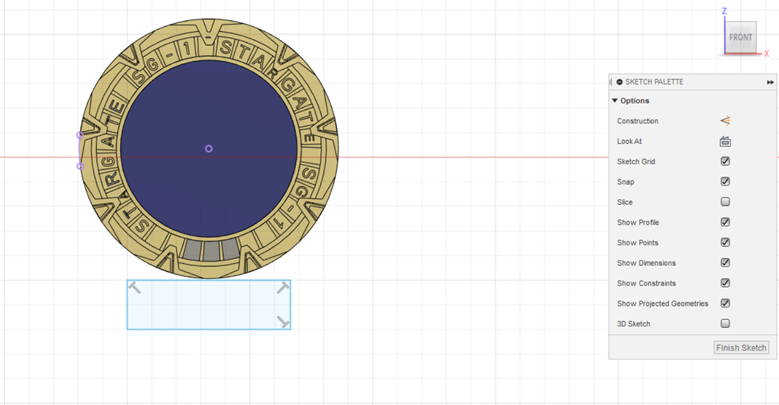Image resolution: width=779 pixels, height=405 pixels.
Task: Uncheck Show Projected Geometries
Action: (725, 303)
